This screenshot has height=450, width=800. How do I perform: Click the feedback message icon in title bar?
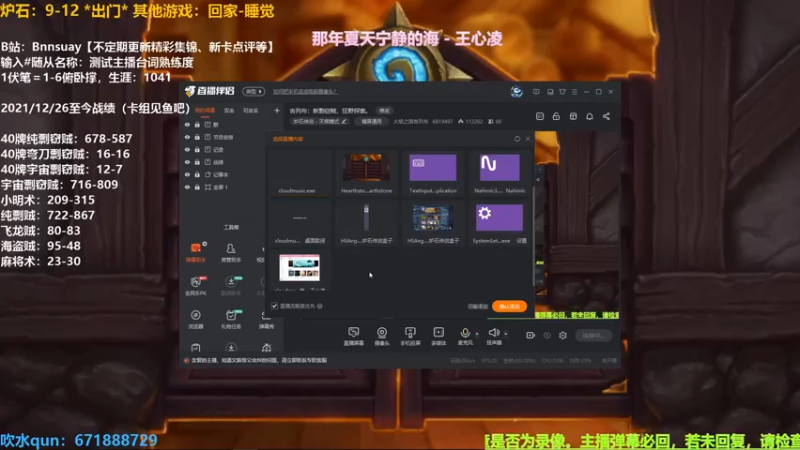click(536, 92)
